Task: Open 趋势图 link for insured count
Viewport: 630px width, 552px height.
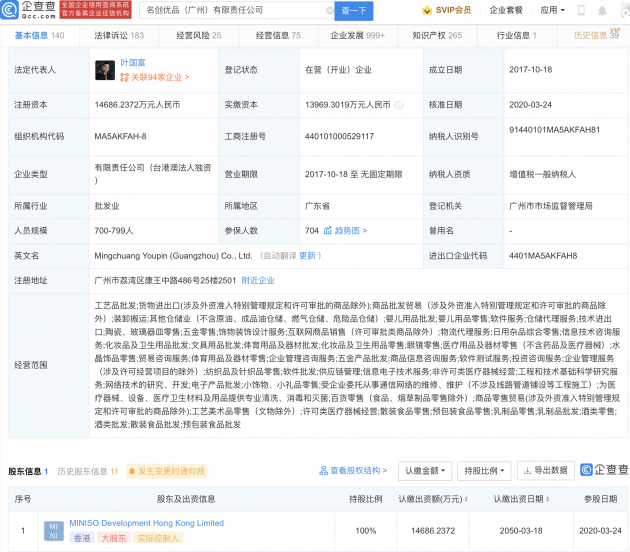Action: (351, 231)
